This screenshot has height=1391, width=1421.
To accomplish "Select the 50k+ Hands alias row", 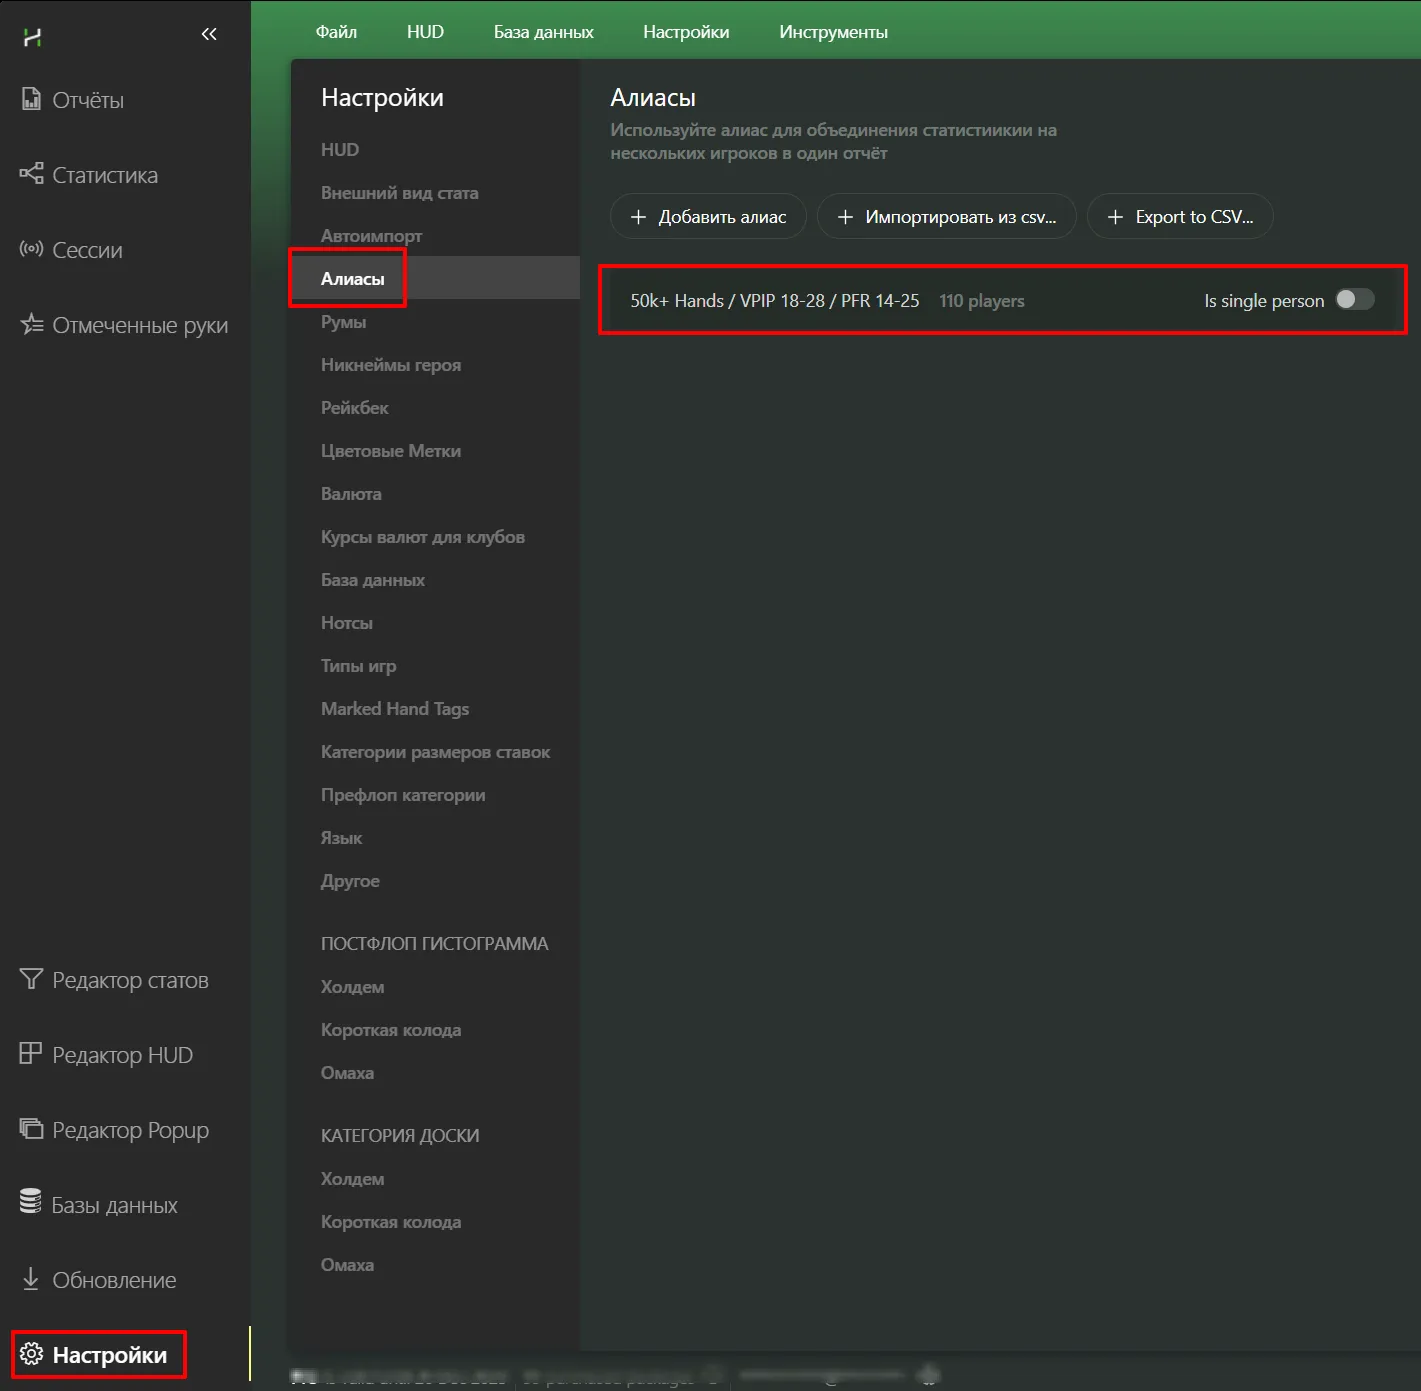I will pyautogui.click(x=775, y=301).
